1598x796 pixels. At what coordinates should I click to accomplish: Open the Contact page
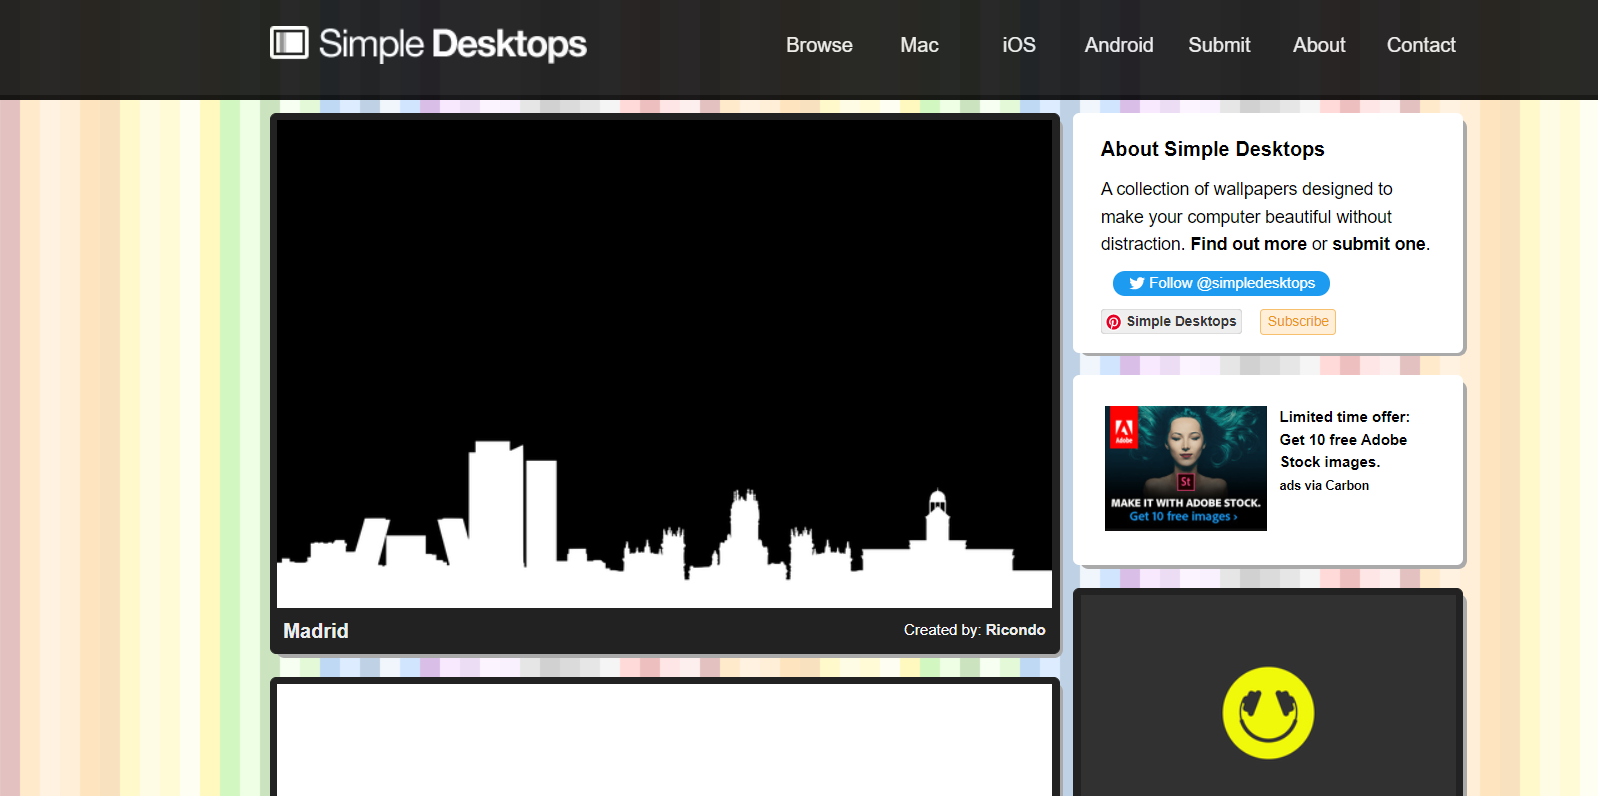pos(1421,45)
